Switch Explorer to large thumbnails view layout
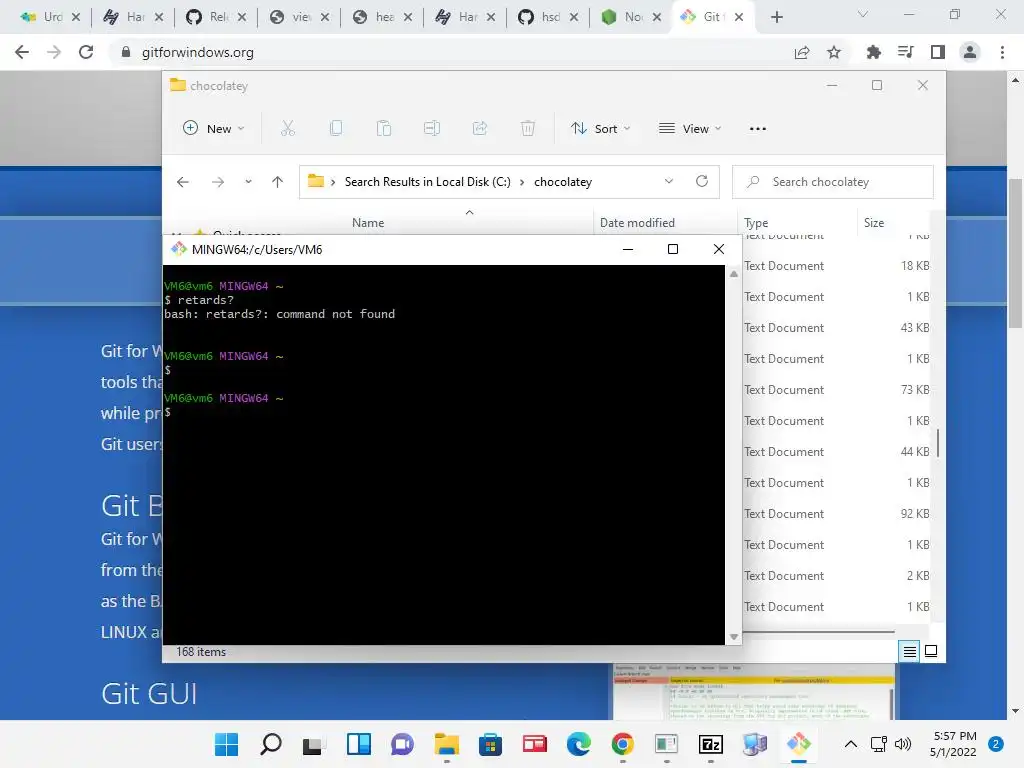 coord(931,651)
